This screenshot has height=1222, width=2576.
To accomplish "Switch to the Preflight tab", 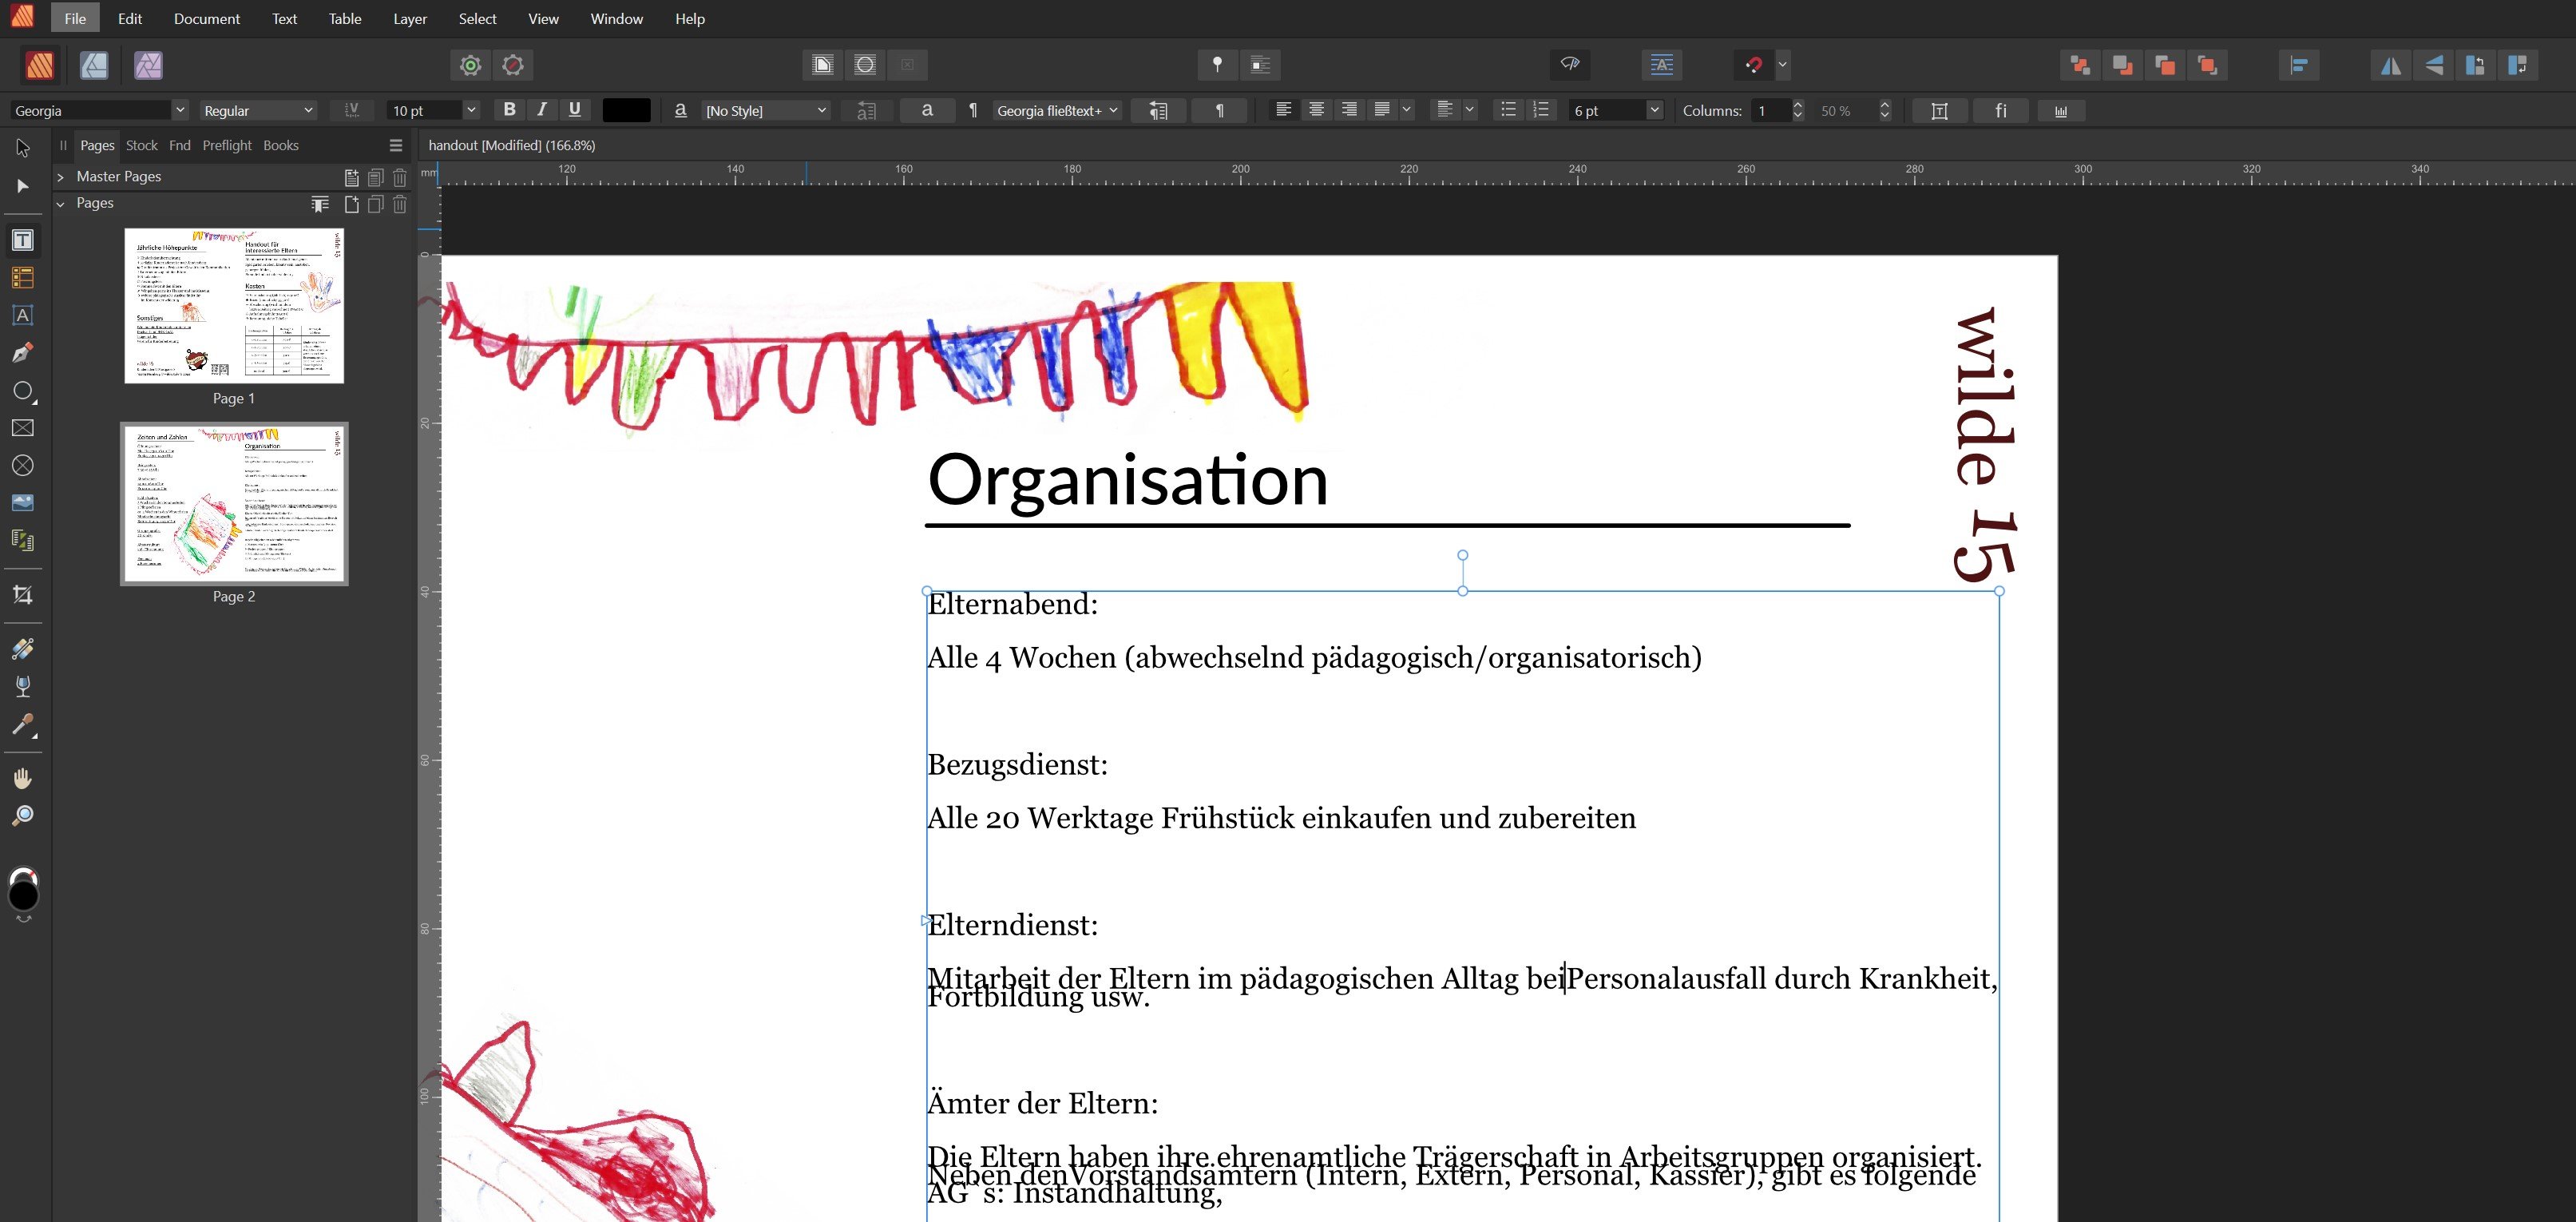I will (x=227, y=146).
